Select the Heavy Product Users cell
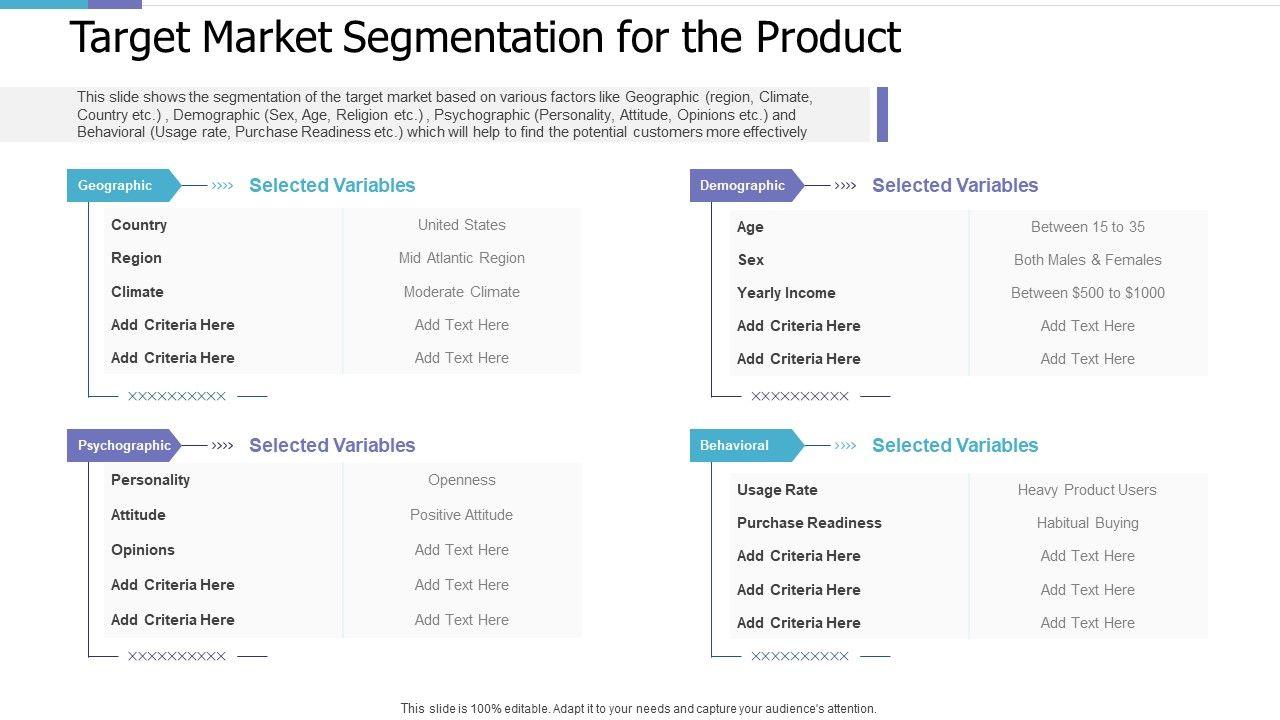Viewport: 1280px width, 720px height. 1087,490
